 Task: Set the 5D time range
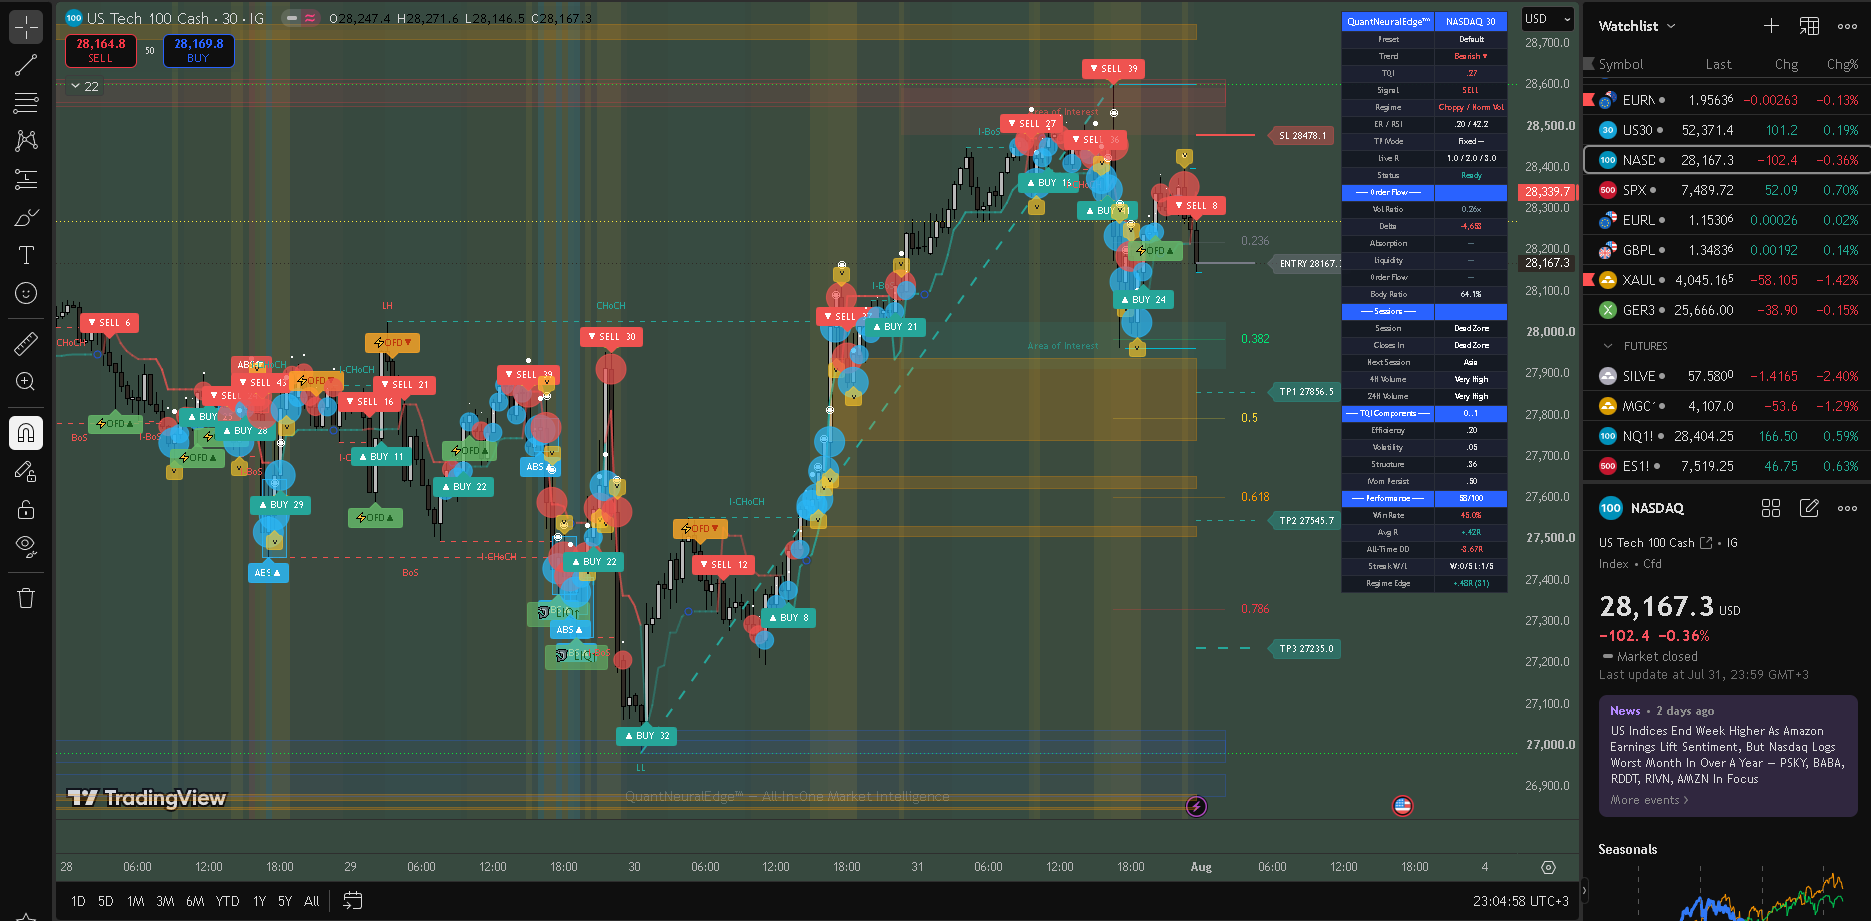106,901
